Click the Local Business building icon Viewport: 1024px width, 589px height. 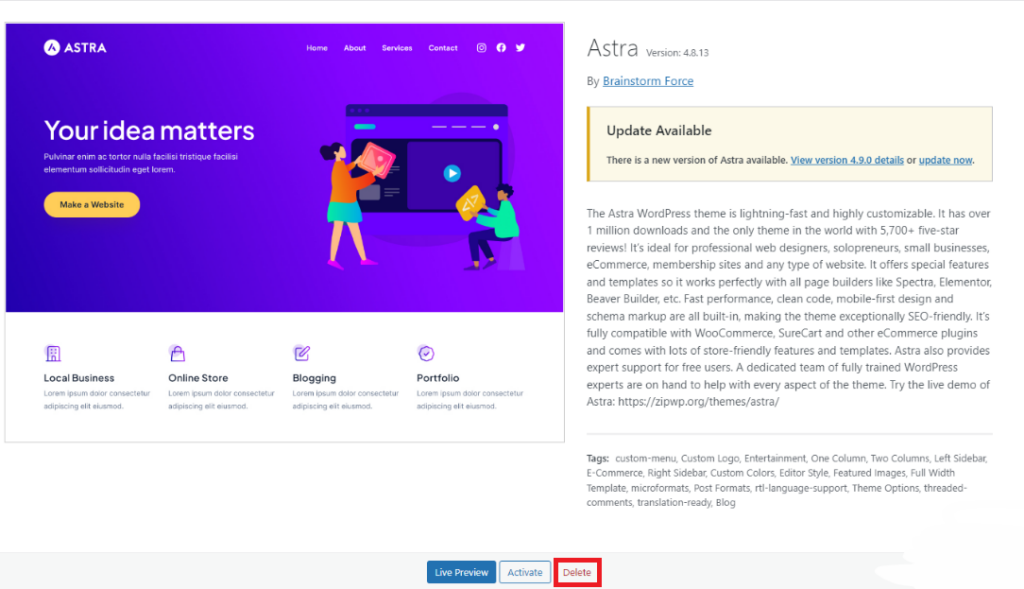[54, 352]
